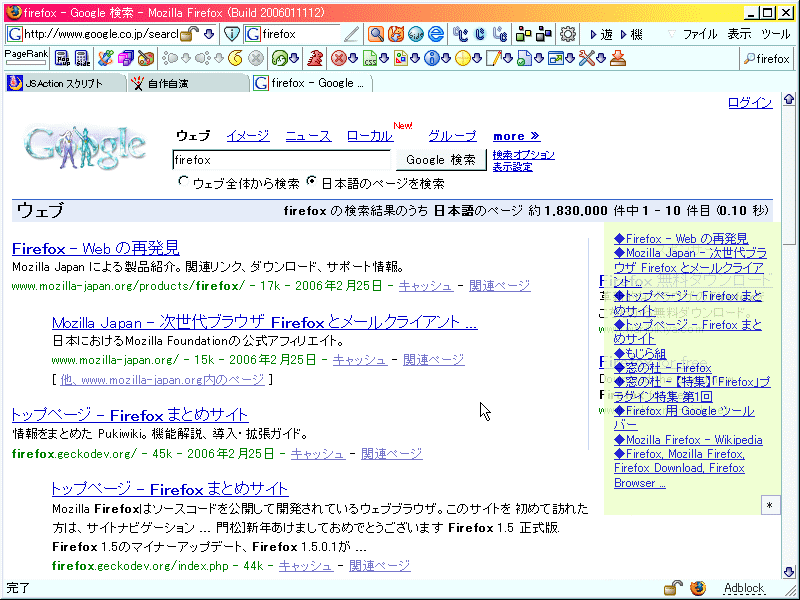Click the gray and blue squares icon

544,34
